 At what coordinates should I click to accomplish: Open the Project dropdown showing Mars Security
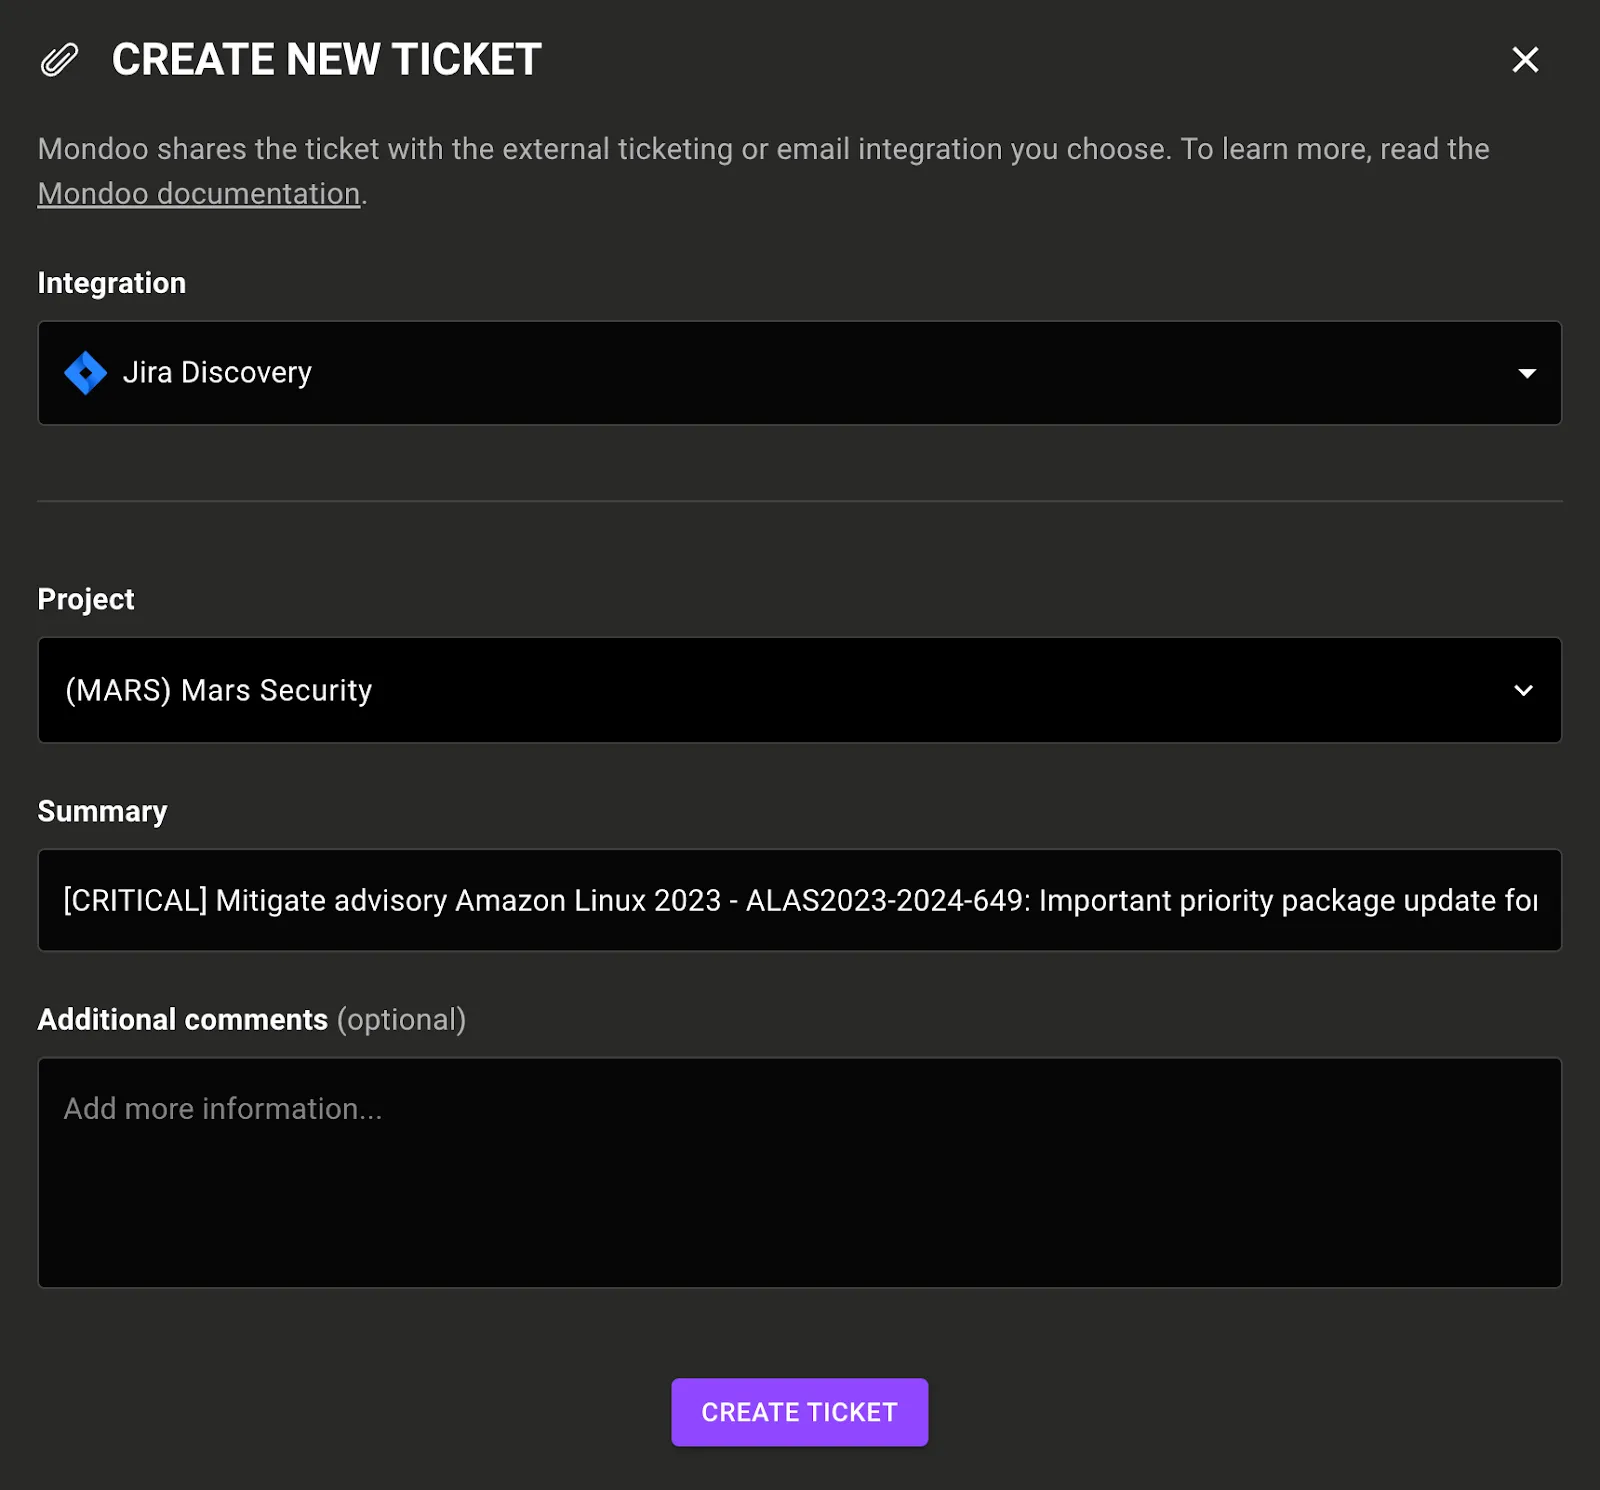[800, 690]
